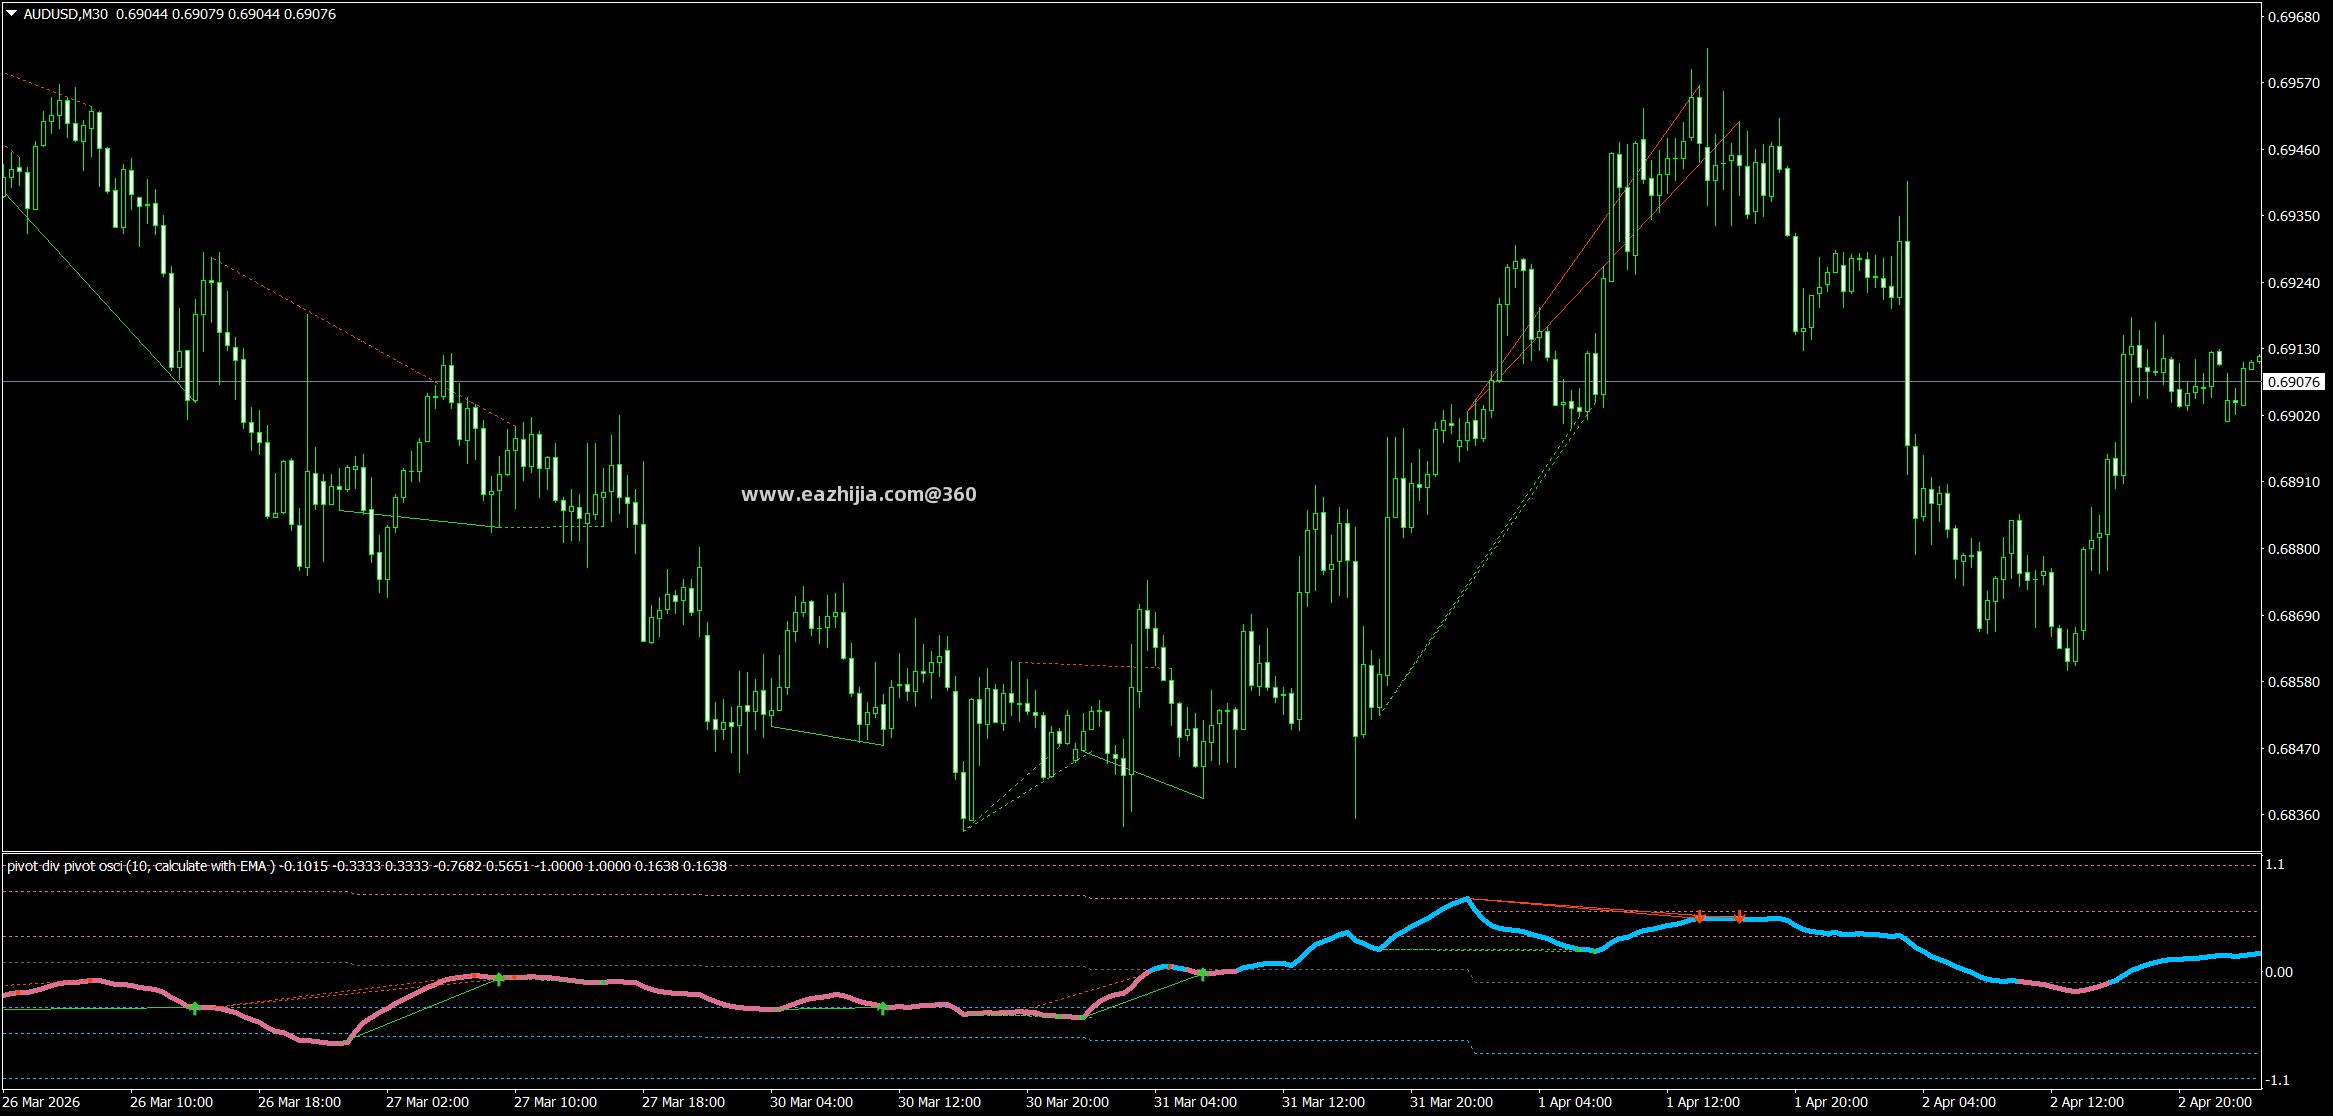Click time axis label 27 Mar 02:00
Viewport: 2333px width, 1116px height.
pyautogui.click(x=427, y=1102)
